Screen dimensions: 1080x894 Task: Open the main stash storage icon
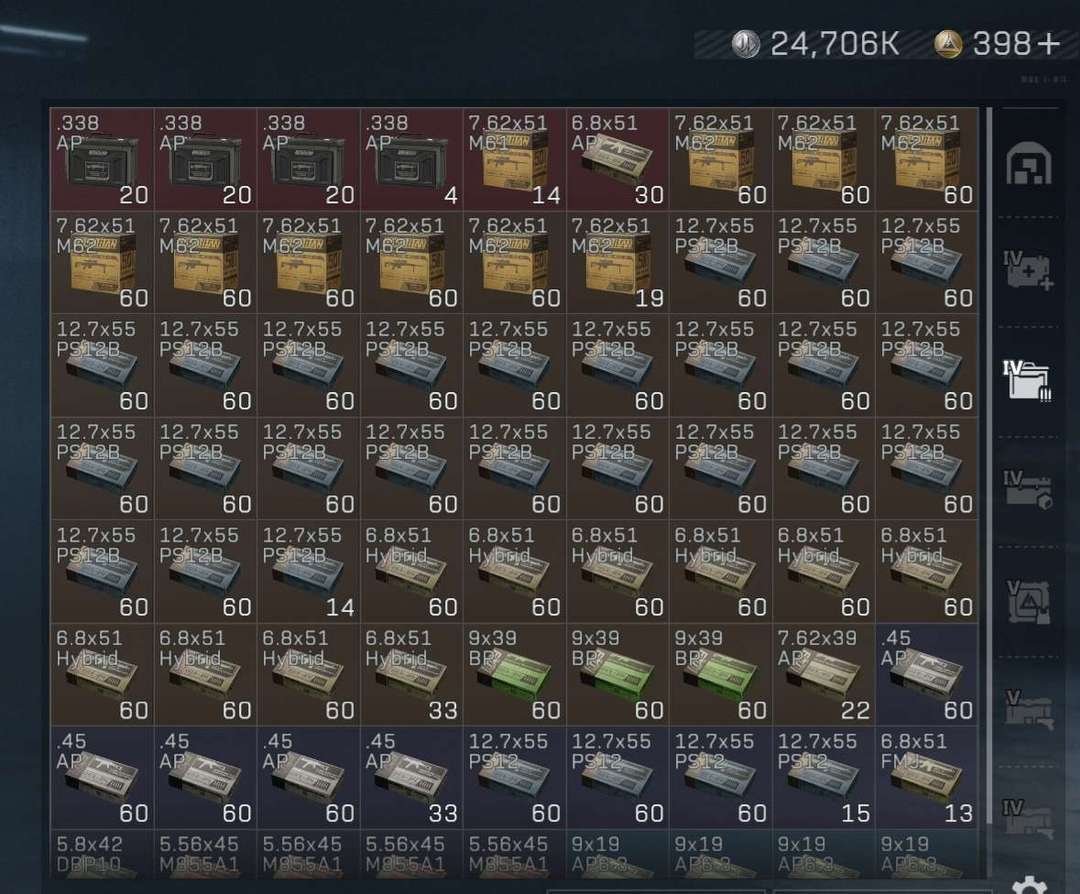click(x=1028, y=165)
